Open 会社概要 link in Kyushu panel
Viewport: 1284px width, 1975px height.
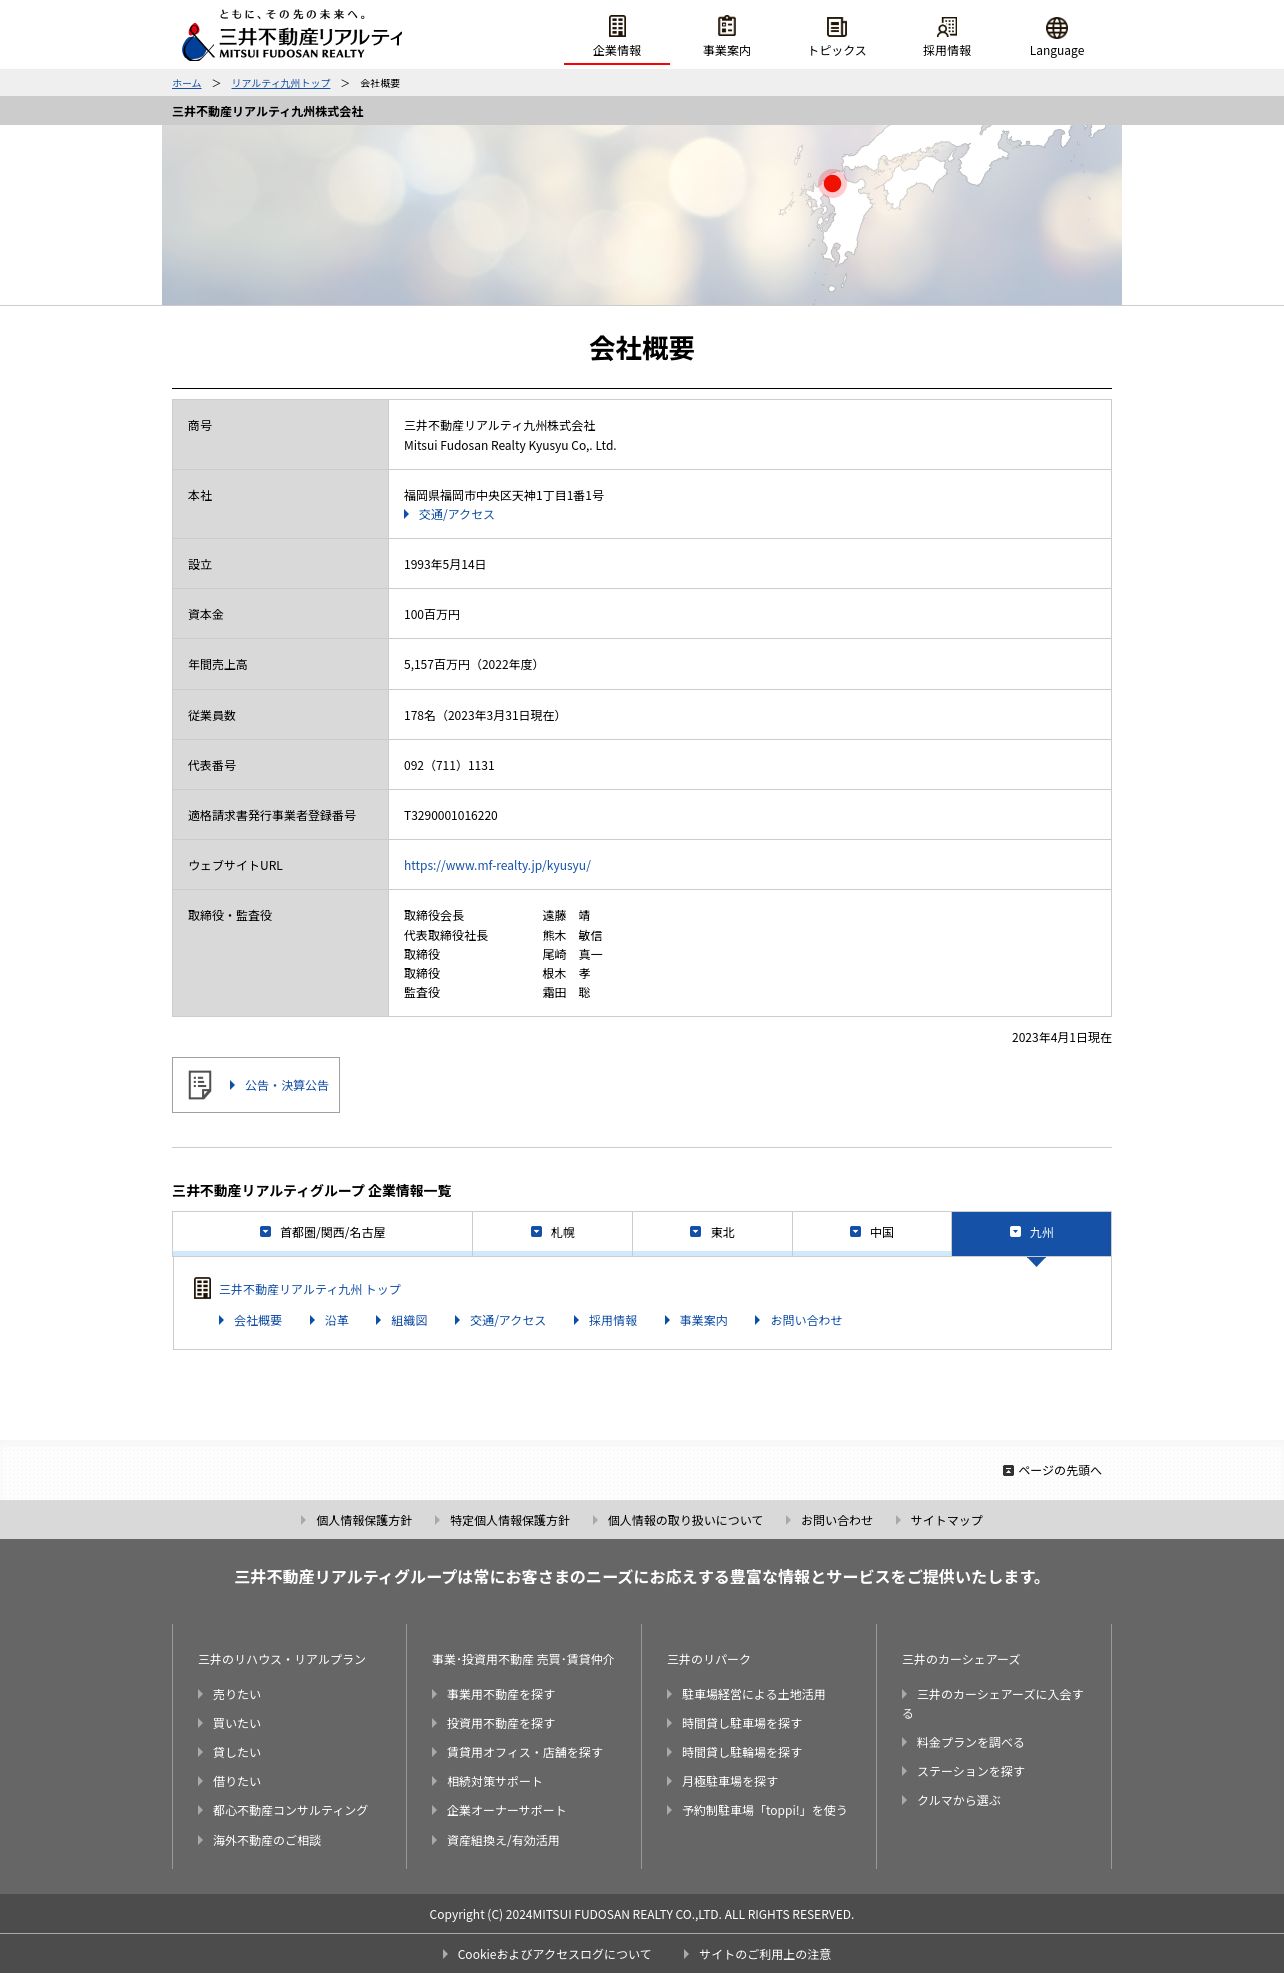click(x=258, y=1320)
